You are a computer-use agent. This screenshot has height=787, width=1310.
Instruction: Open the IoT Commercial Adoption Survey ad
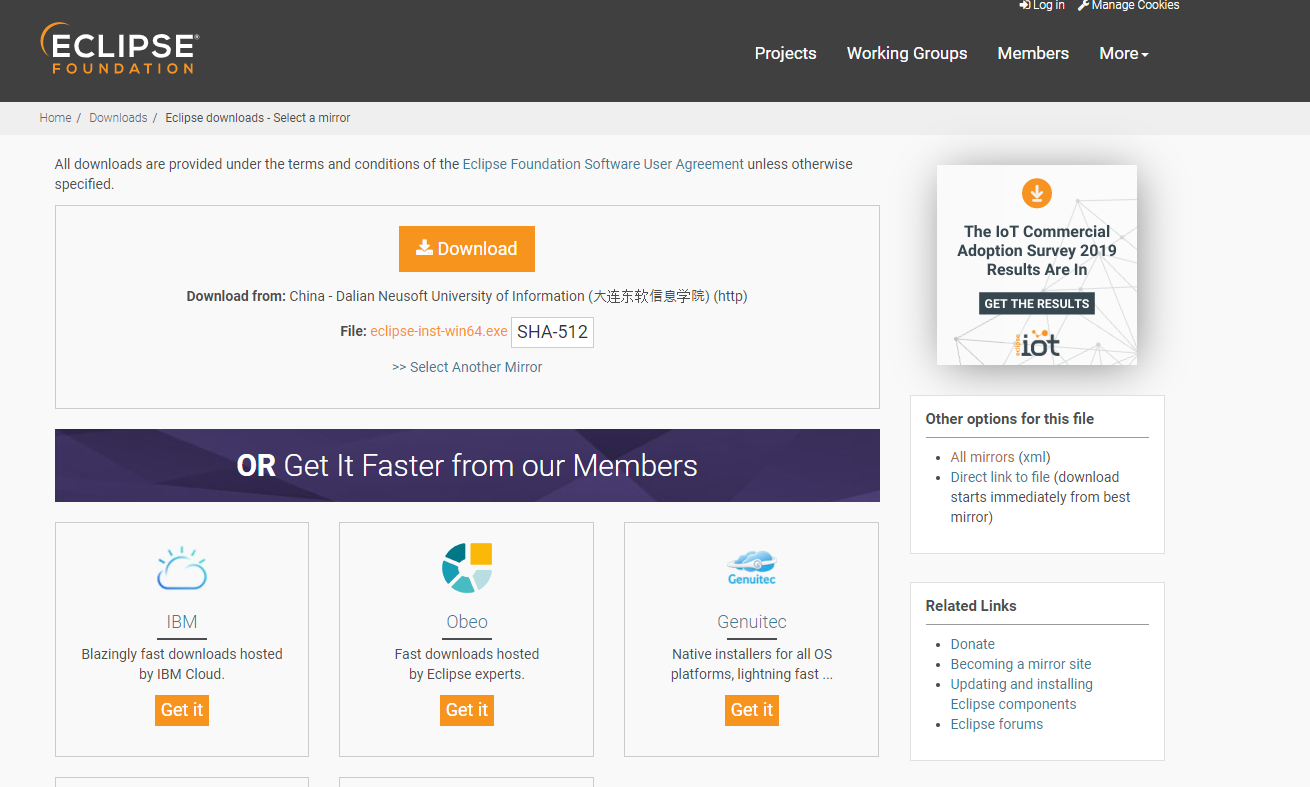click(1037, 265)
